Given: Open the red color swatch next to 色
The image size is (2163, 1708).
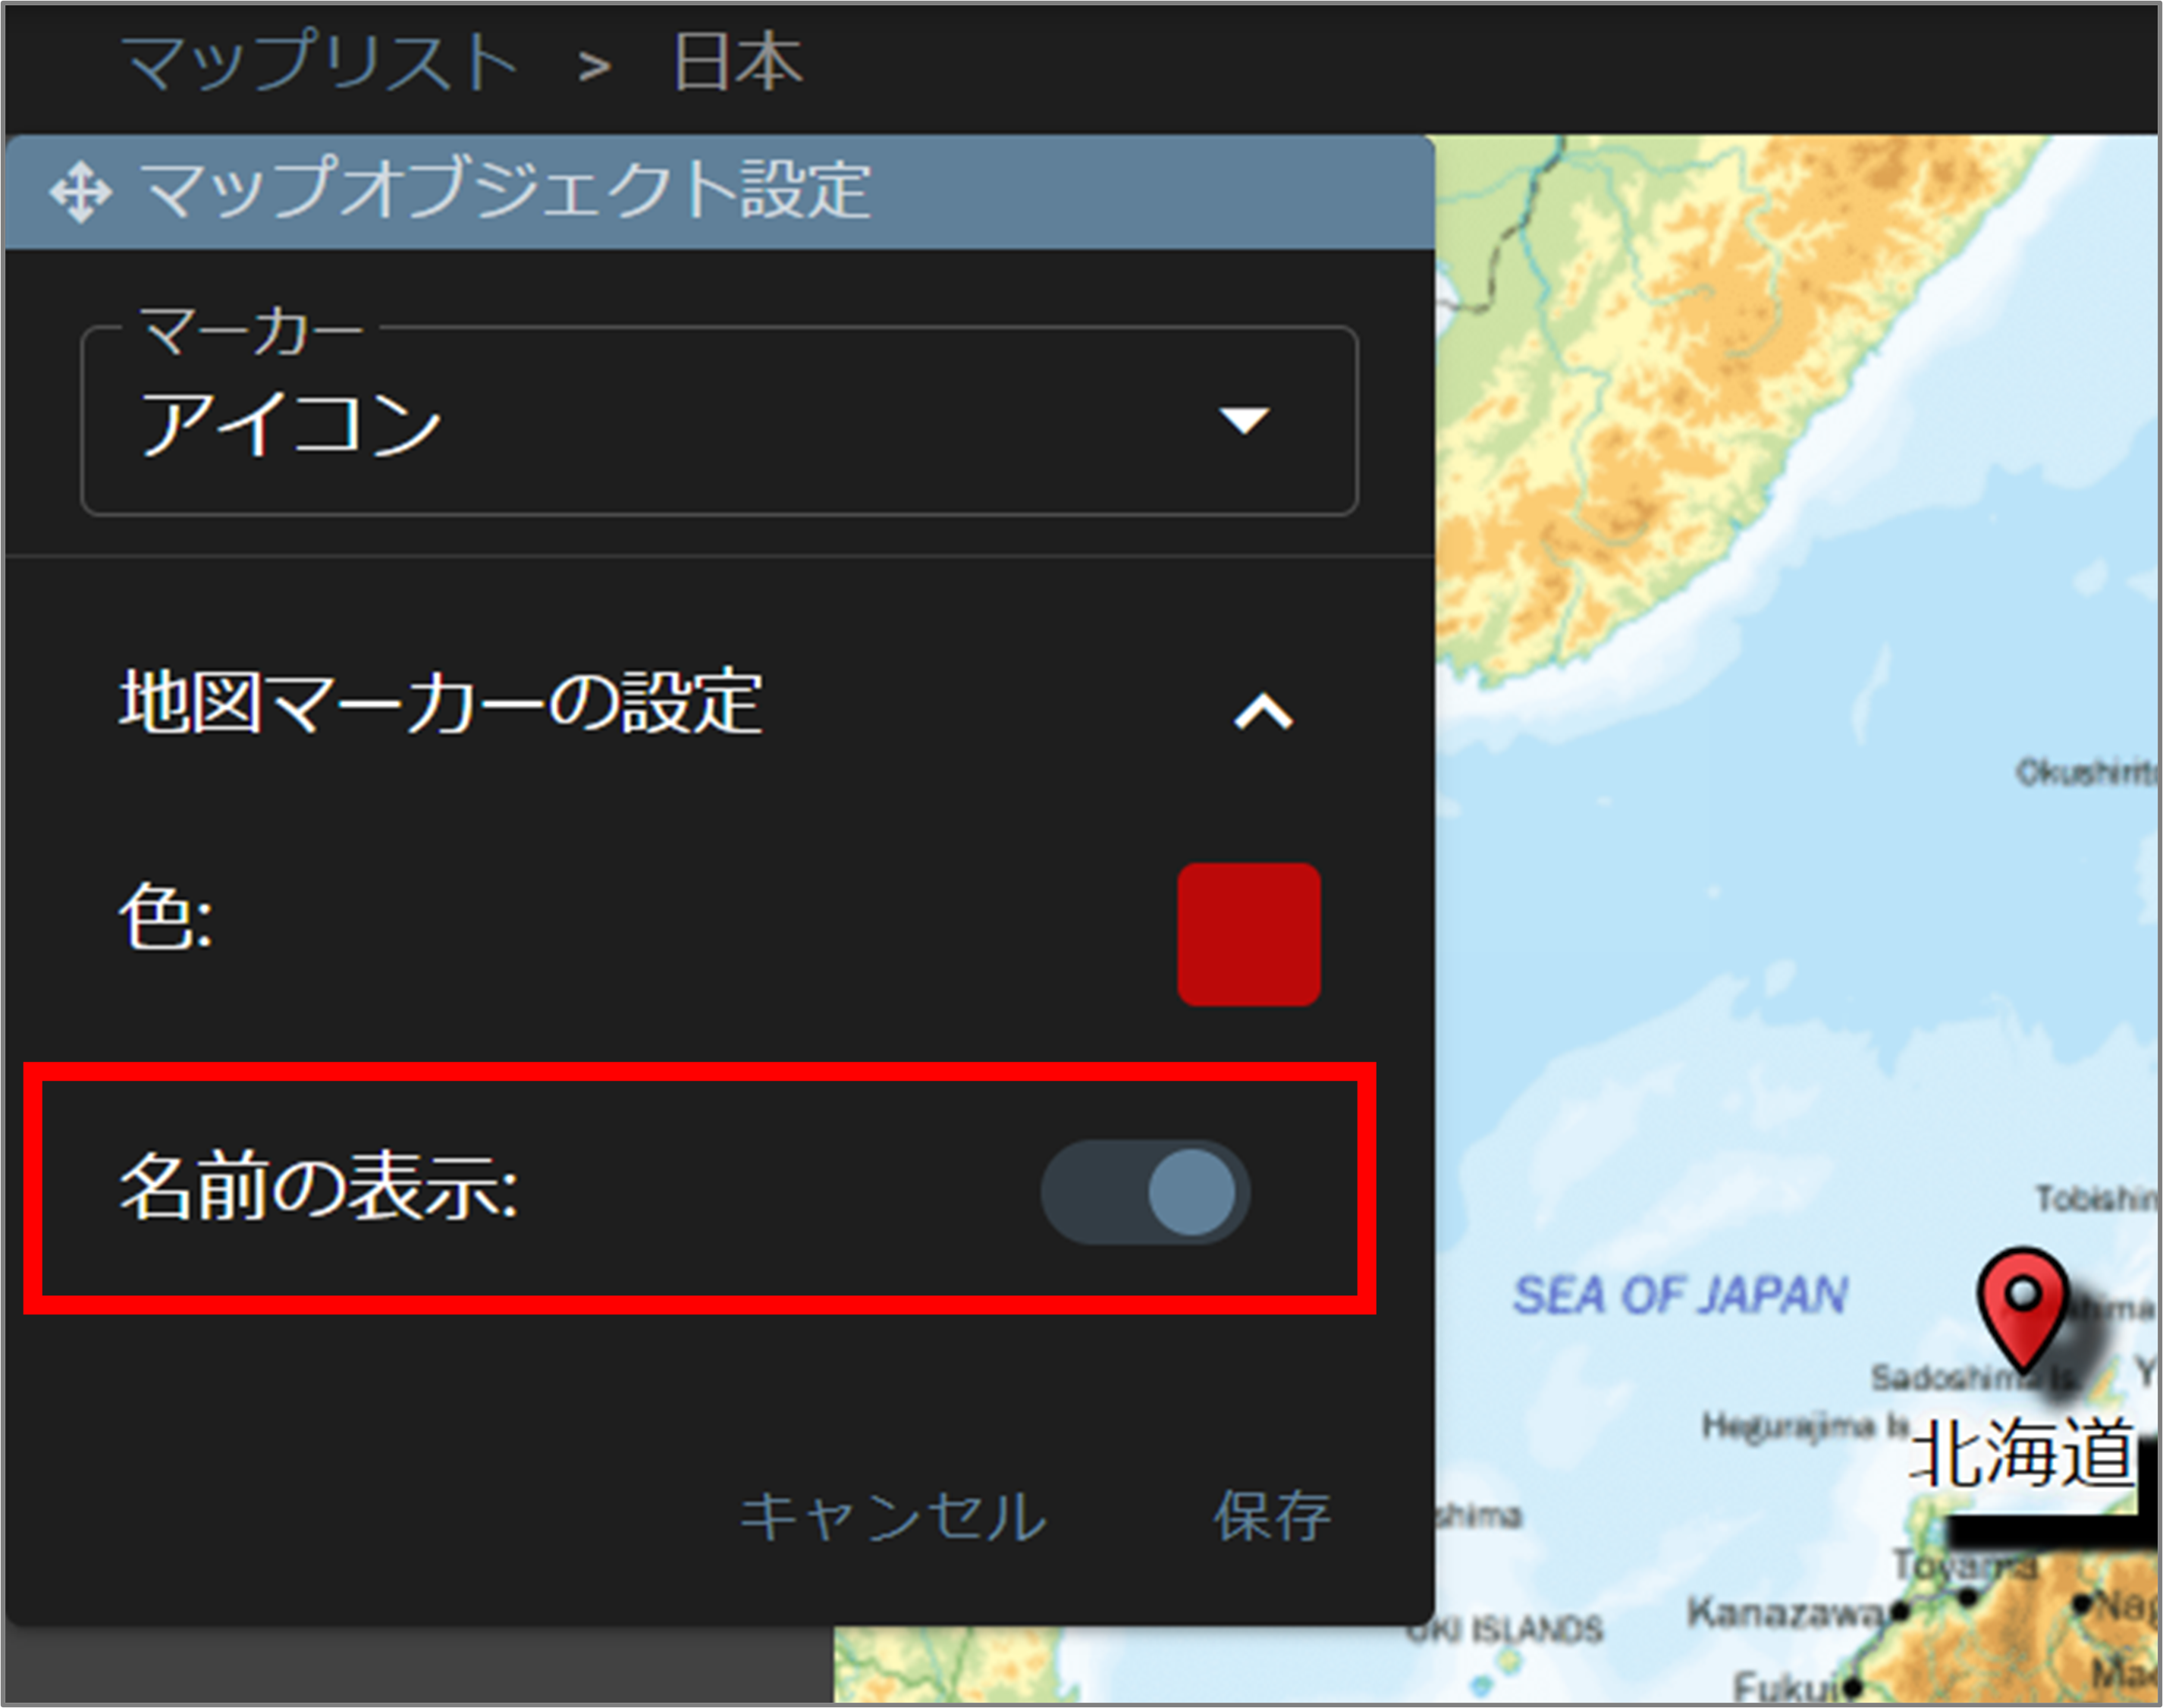Looking at the screenshot, I should coord(1249,934).
